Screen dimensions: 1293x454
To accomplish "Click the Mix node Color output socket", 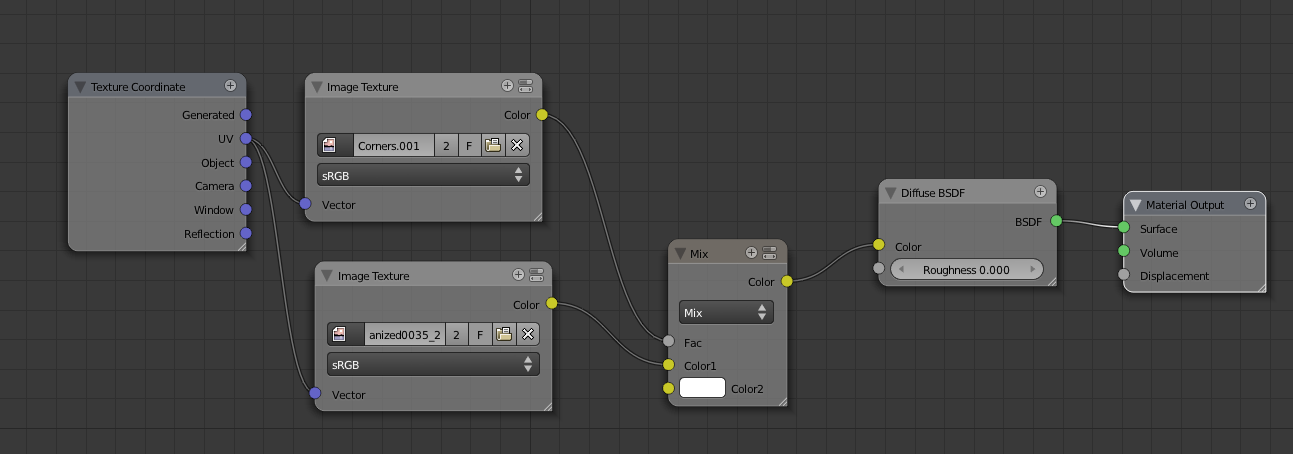I will click(787, 282).
